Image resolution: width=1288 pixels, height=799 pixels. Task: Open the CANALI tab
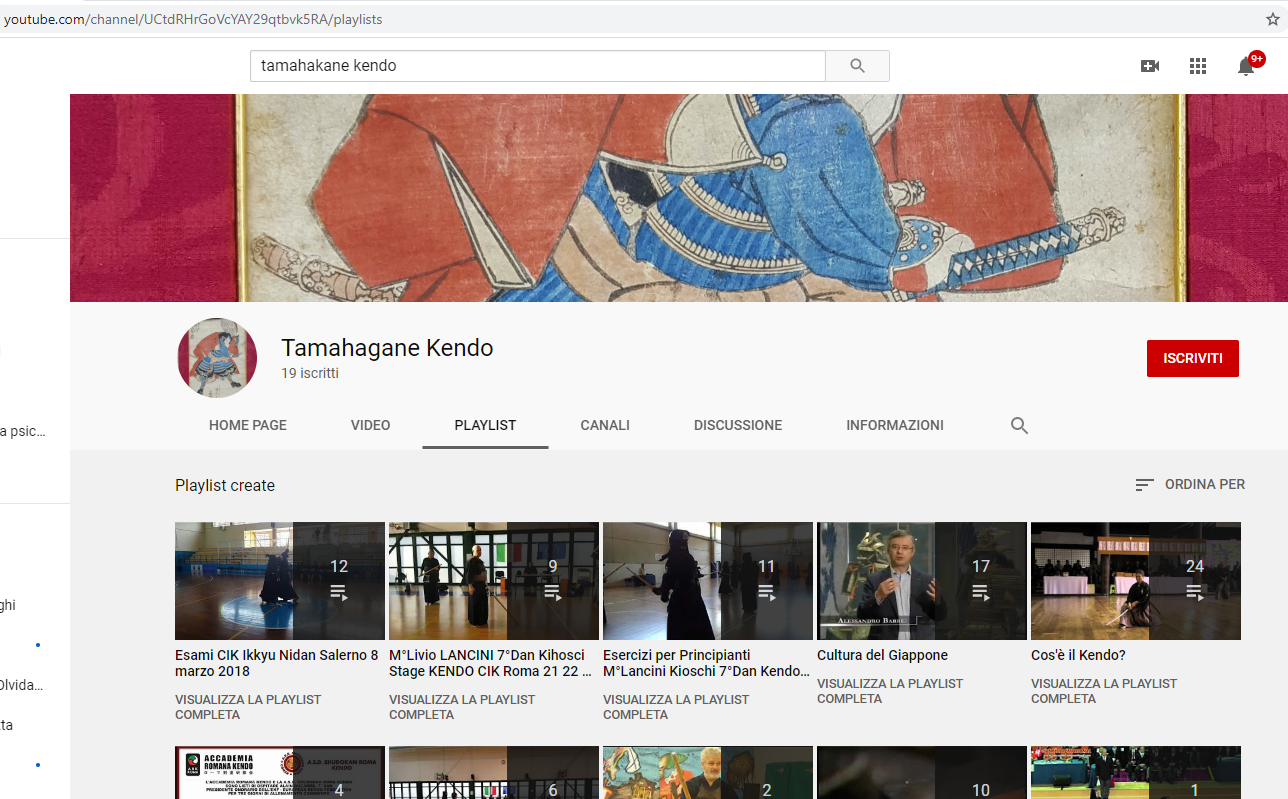click(x=605, y=425)
